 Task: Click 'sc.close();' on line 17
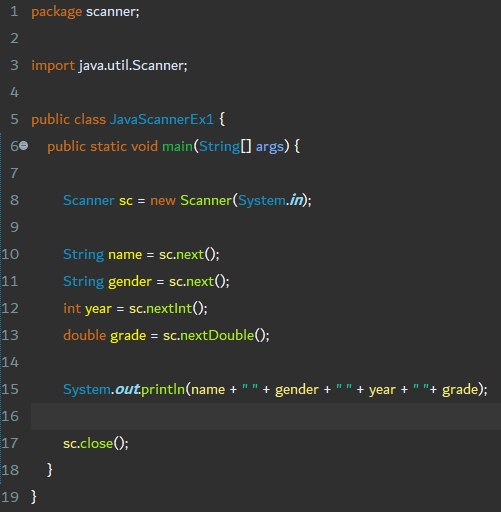pyautogui.click(x=96, y=443)
